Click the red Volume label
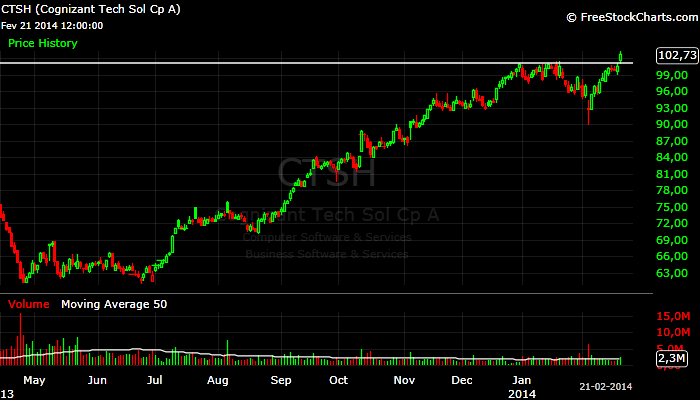The height and width of the screenshot is (400, 700). pos(29,304)
